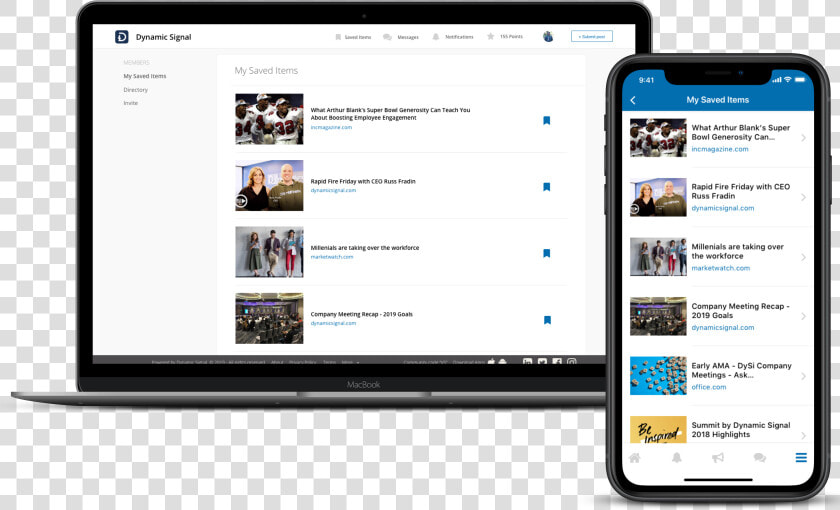Image resolution: width=840 pixels, height=510 pixels.
Task: Click the LinkedIn icon in laptop footer
Action: point(527,361)
